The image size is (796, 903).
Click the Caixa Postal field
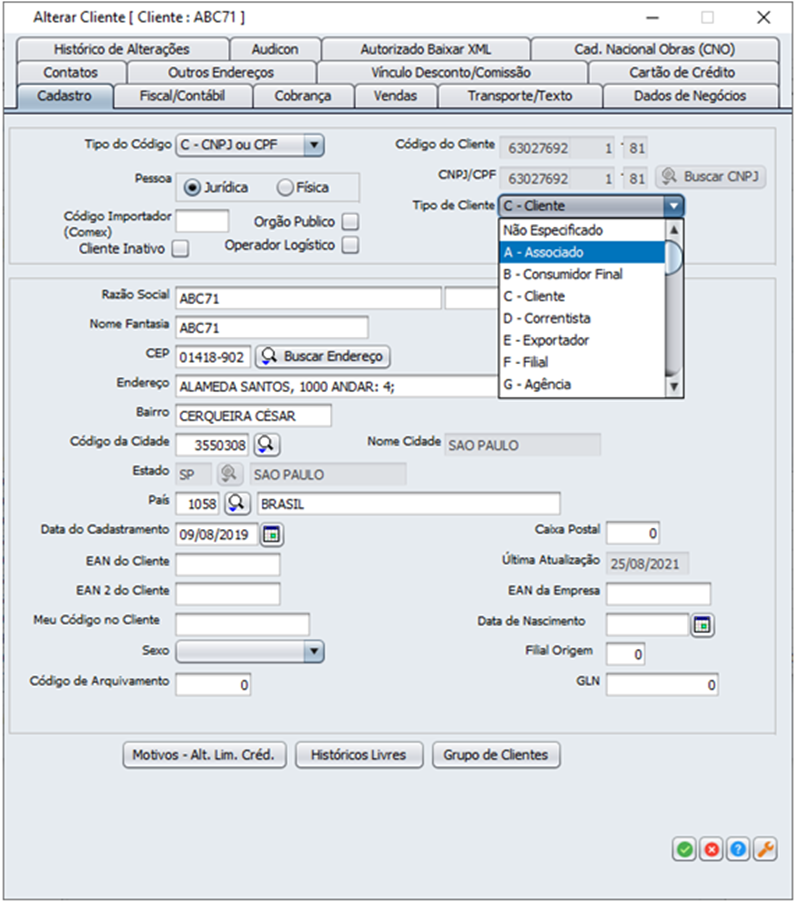(633, 533)
